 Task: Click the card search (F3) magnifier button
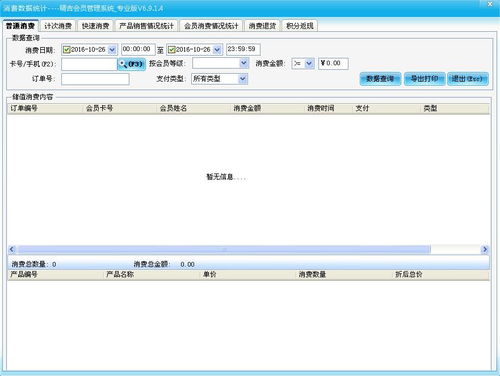click(x=131, y=64)
